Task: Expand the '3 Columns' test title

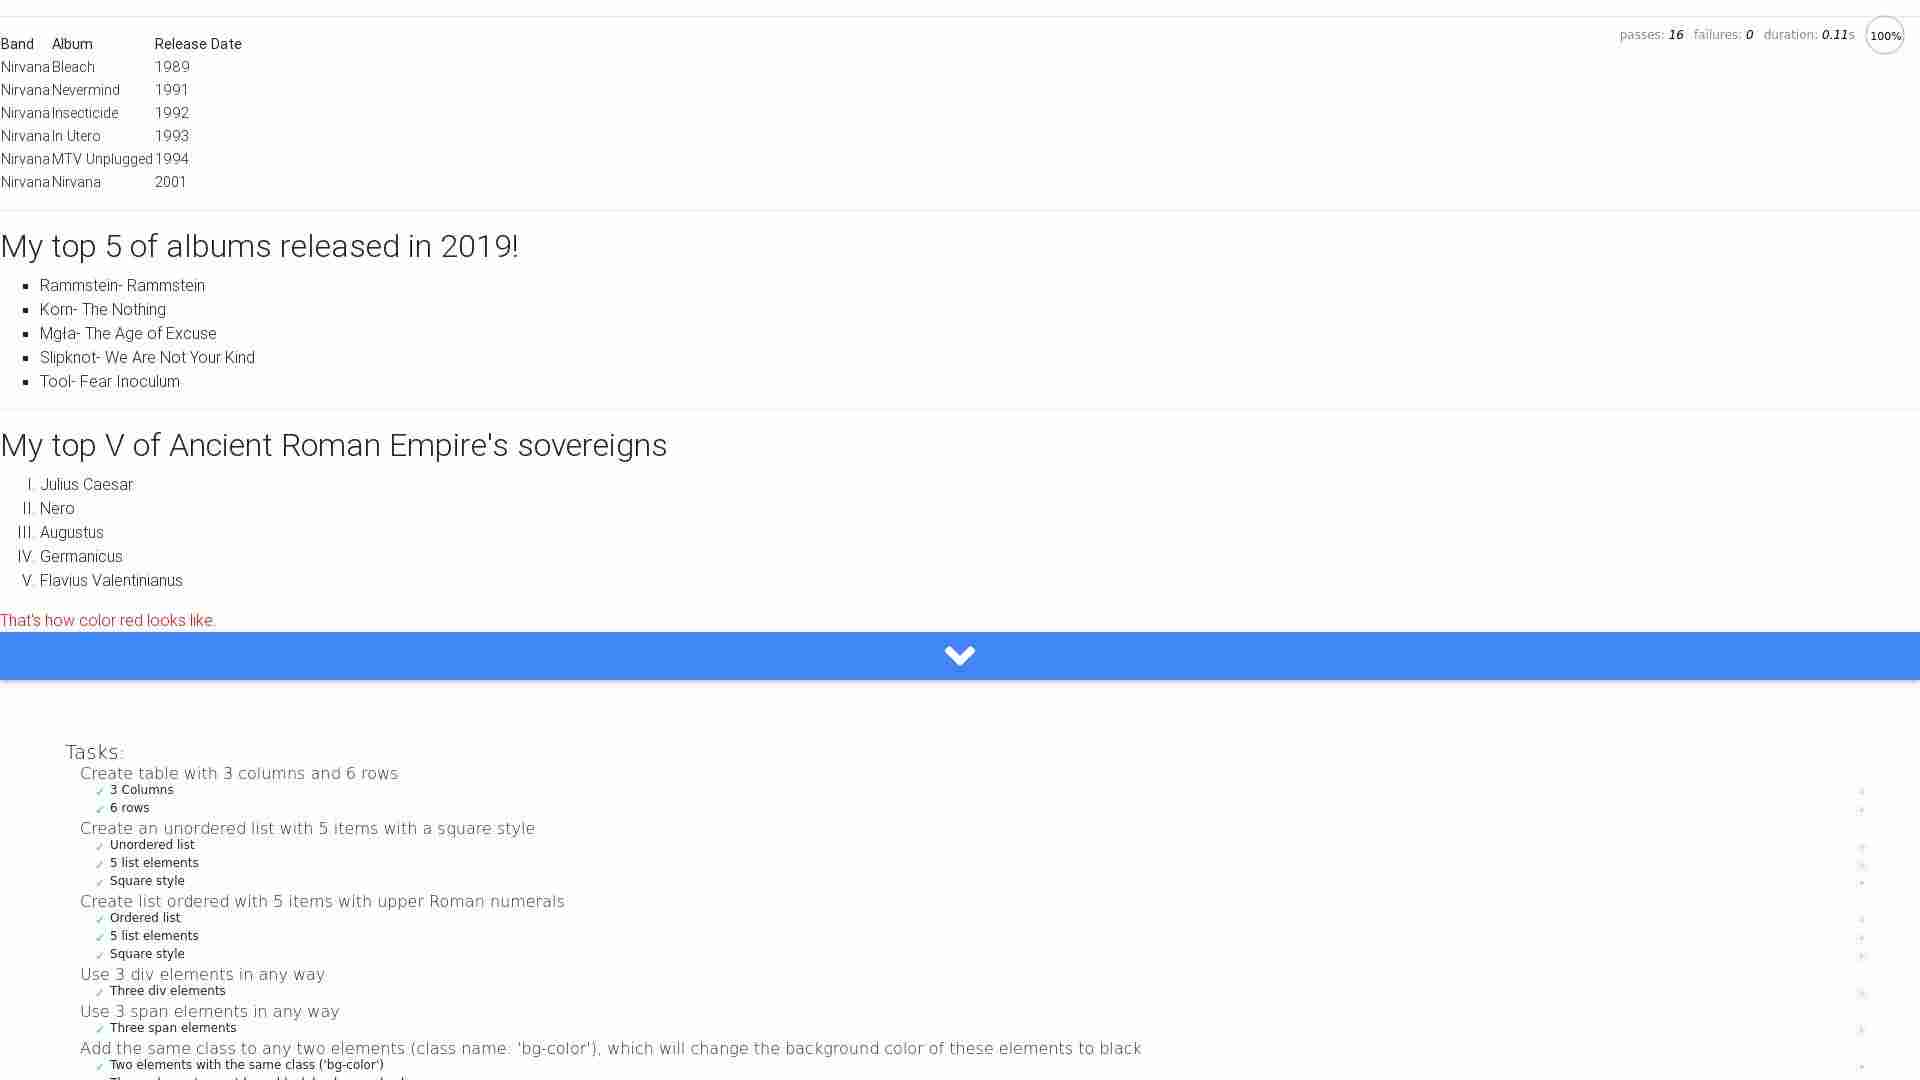Action: (141, 790)
